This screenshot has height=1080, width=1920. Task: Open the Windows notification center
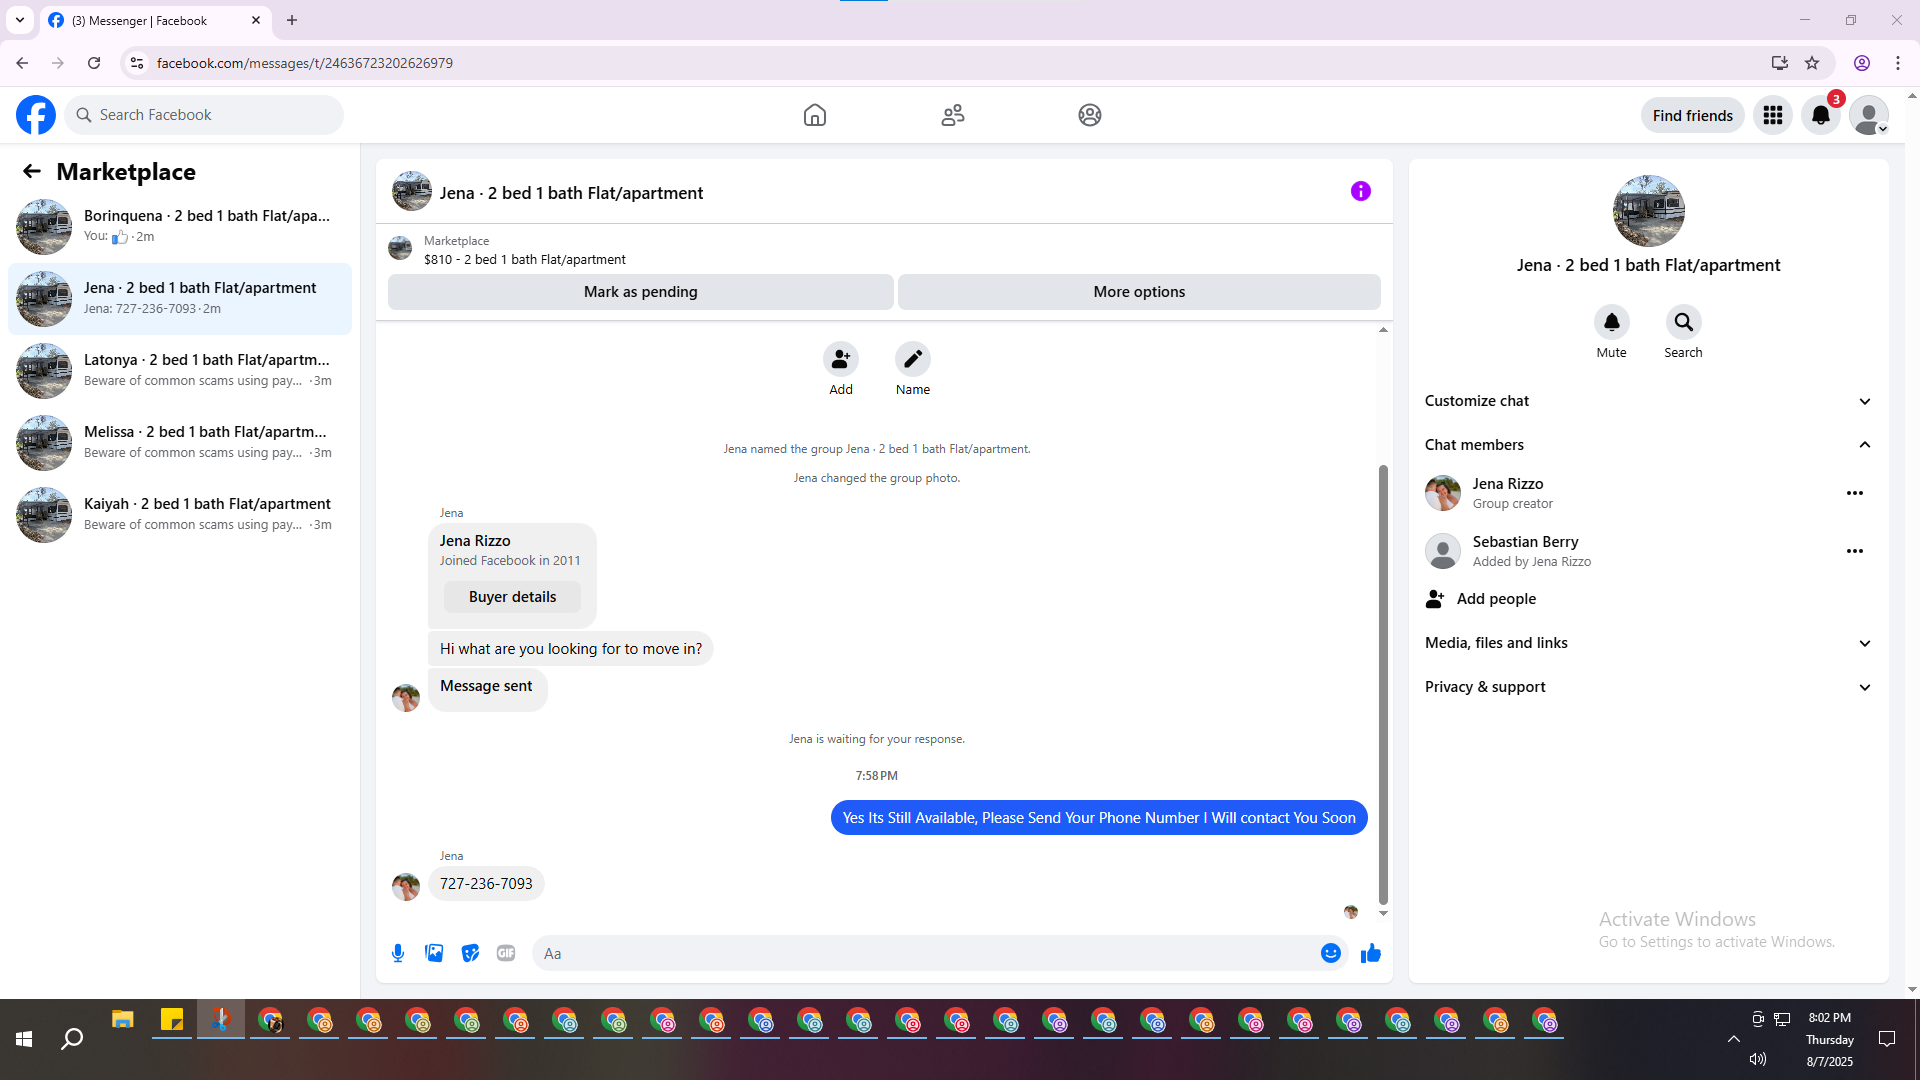pyautogui.click(x=1887, y=1039)
